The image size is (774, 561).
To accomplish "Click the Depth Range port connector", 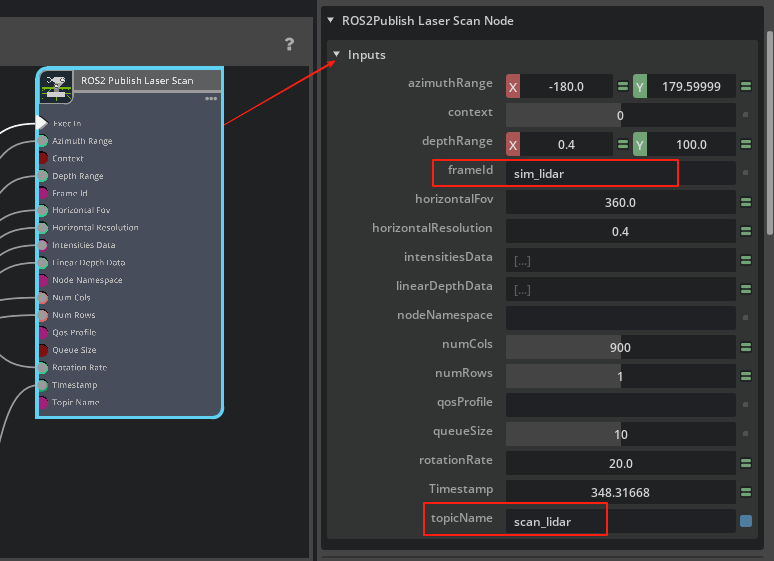I will (x=43, y=176).
